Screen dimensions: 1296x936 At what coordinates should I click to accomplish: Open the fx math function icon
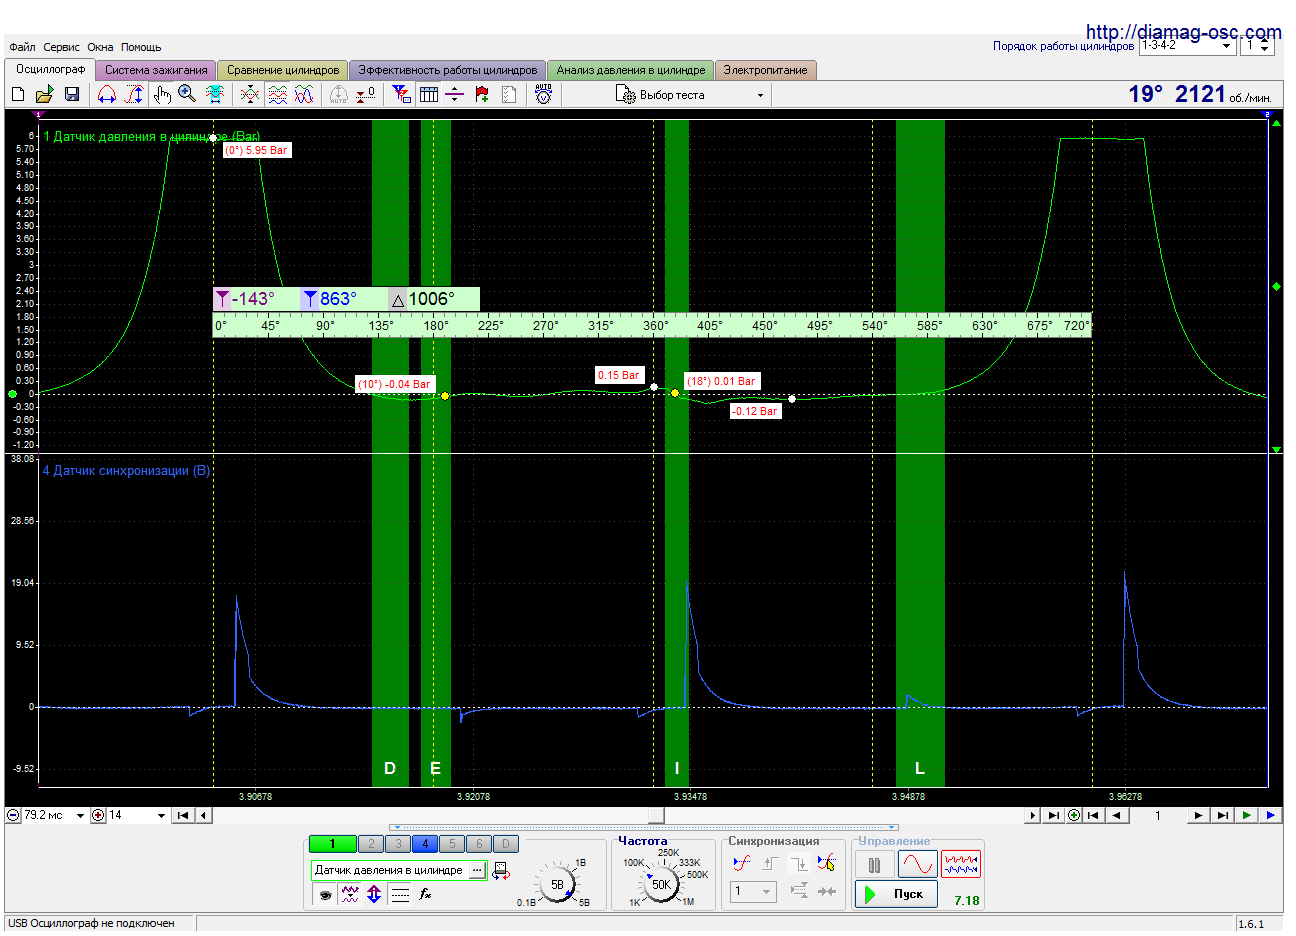tap(425, 894)
